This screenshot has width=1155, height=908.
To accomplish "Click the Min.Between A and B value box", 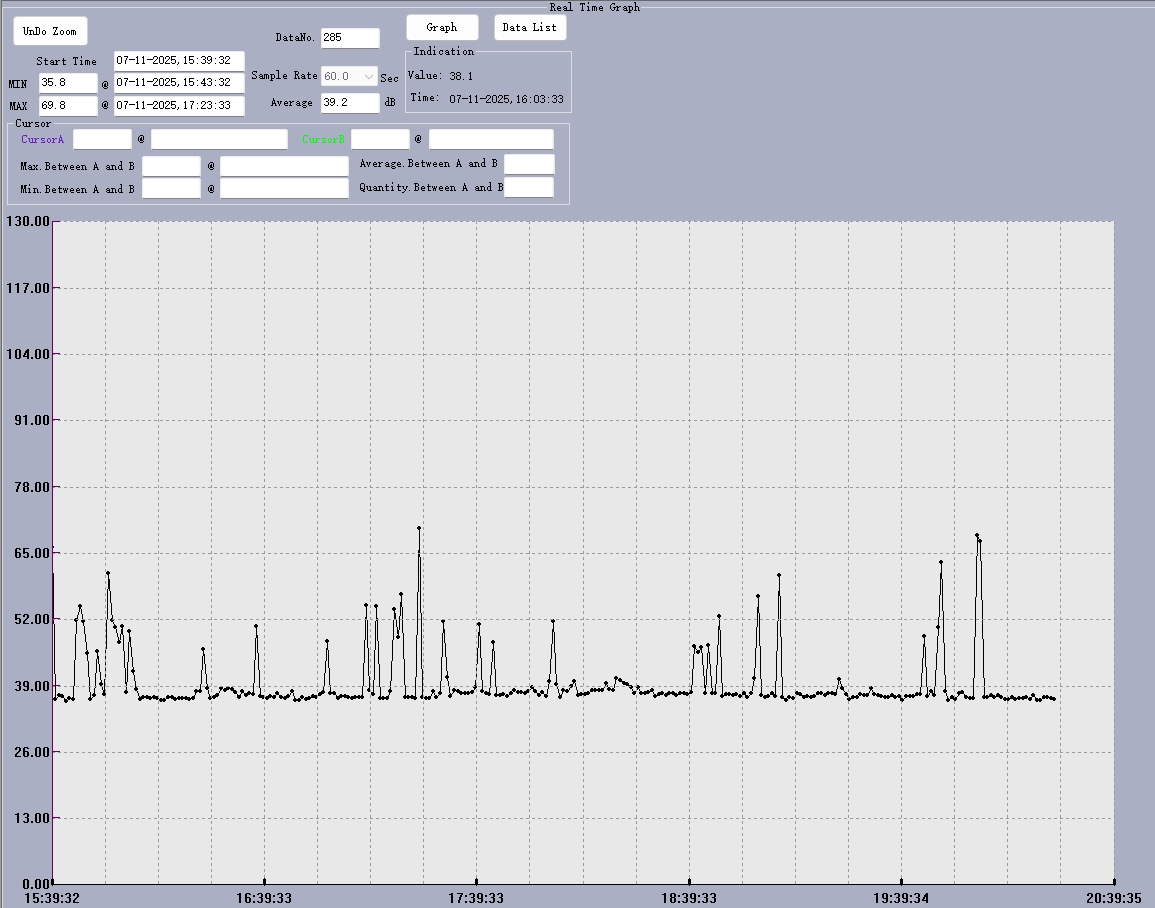I will pos(171,188).
